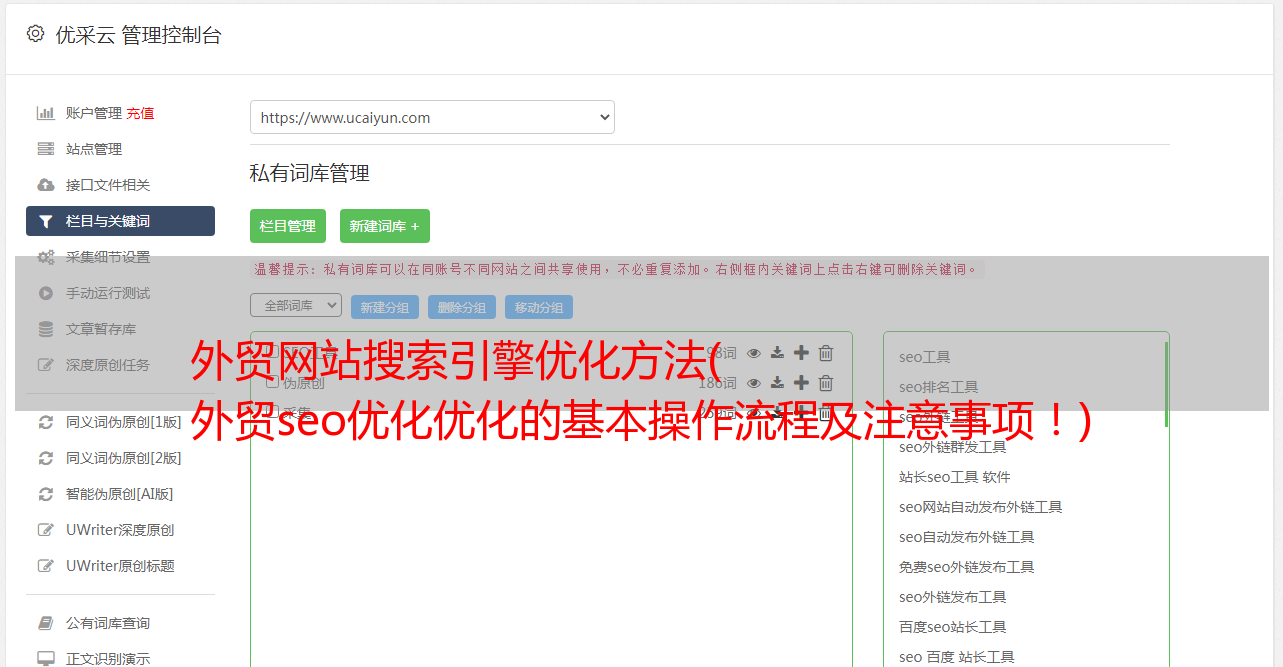Go to UWriter原创标题 in the sidebar
Image resolution: width=1283 pixels, height=667 pixels.
(x=120, y=566)
